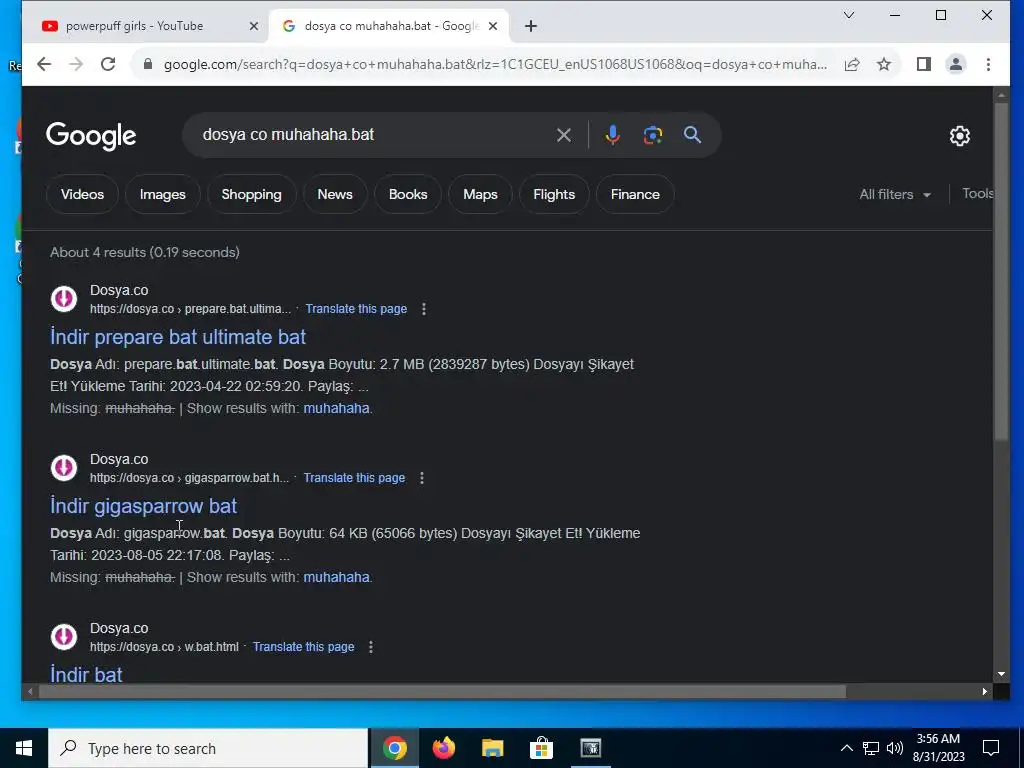
Task: Select the News filter
Action: point(335,195)
